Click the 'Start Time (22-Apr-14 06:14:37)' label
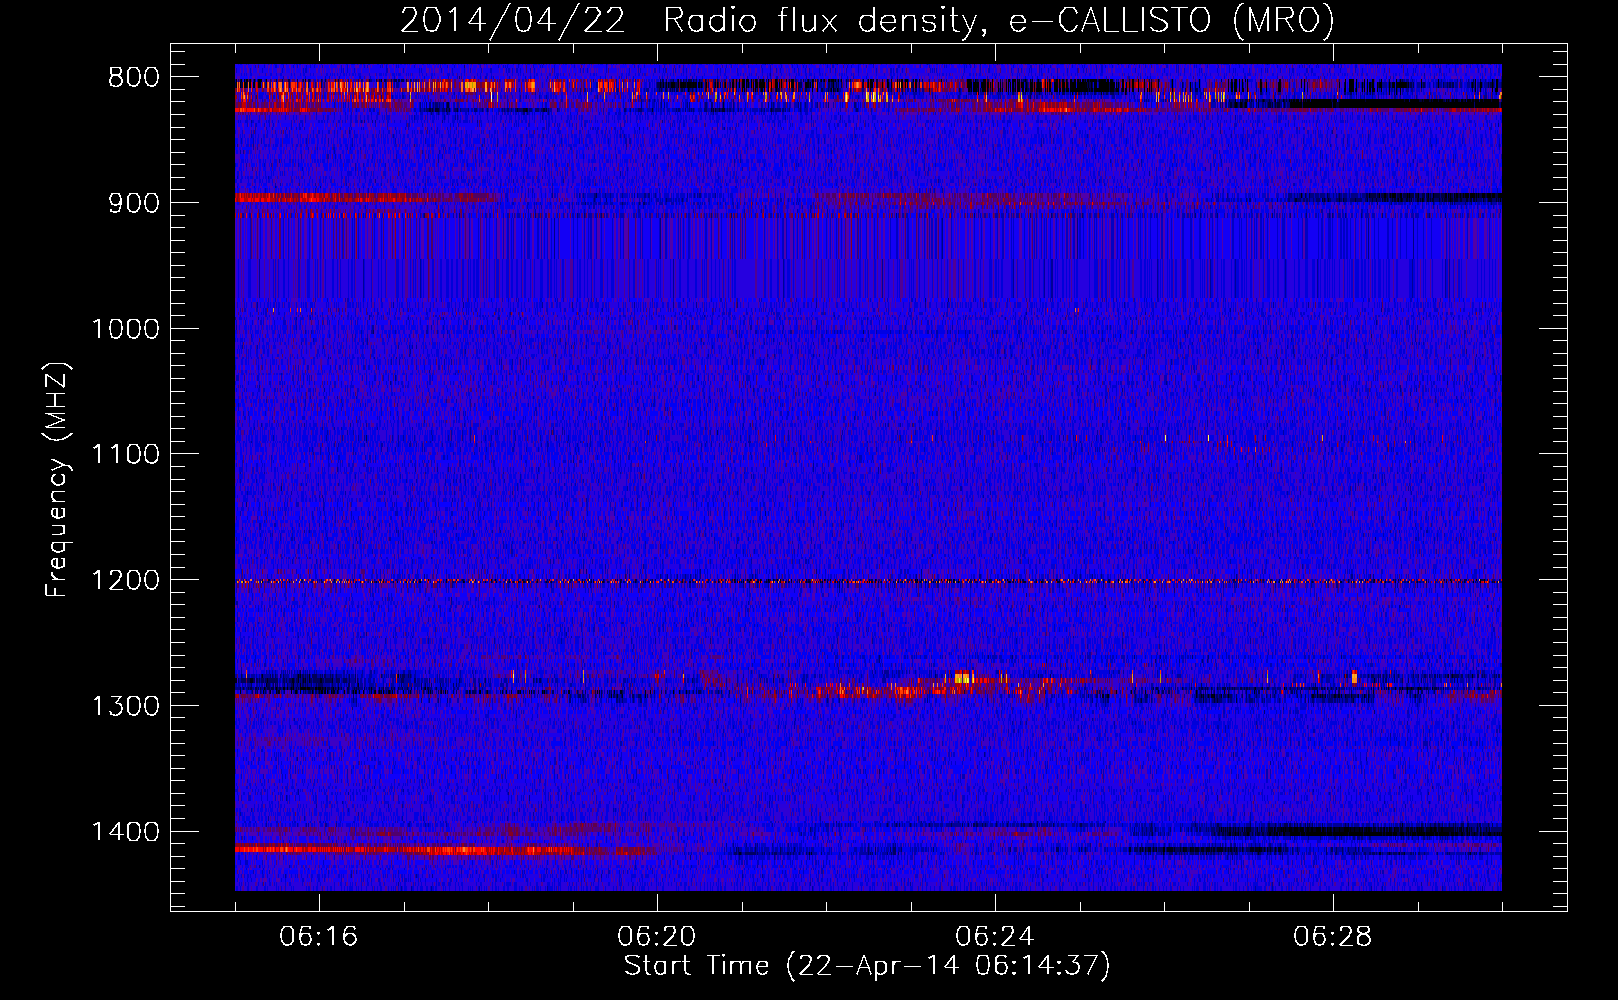 coord(867,966)
